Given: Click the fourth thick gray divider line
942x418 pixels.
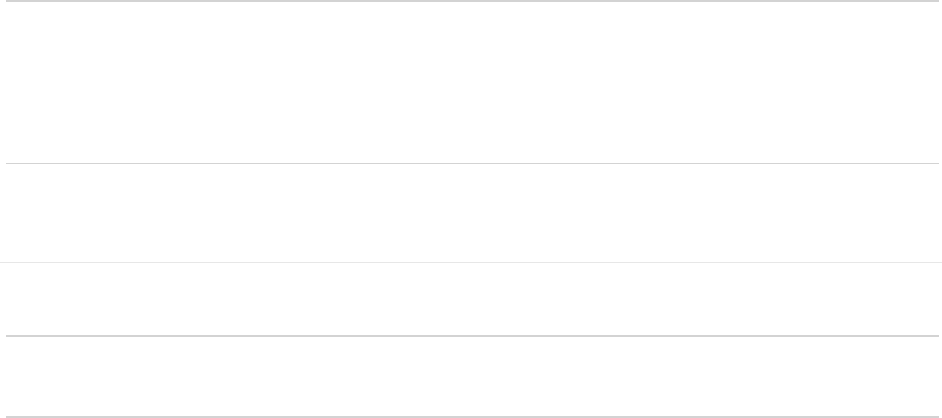Looking at the screenshot, I should click(471, 336).
